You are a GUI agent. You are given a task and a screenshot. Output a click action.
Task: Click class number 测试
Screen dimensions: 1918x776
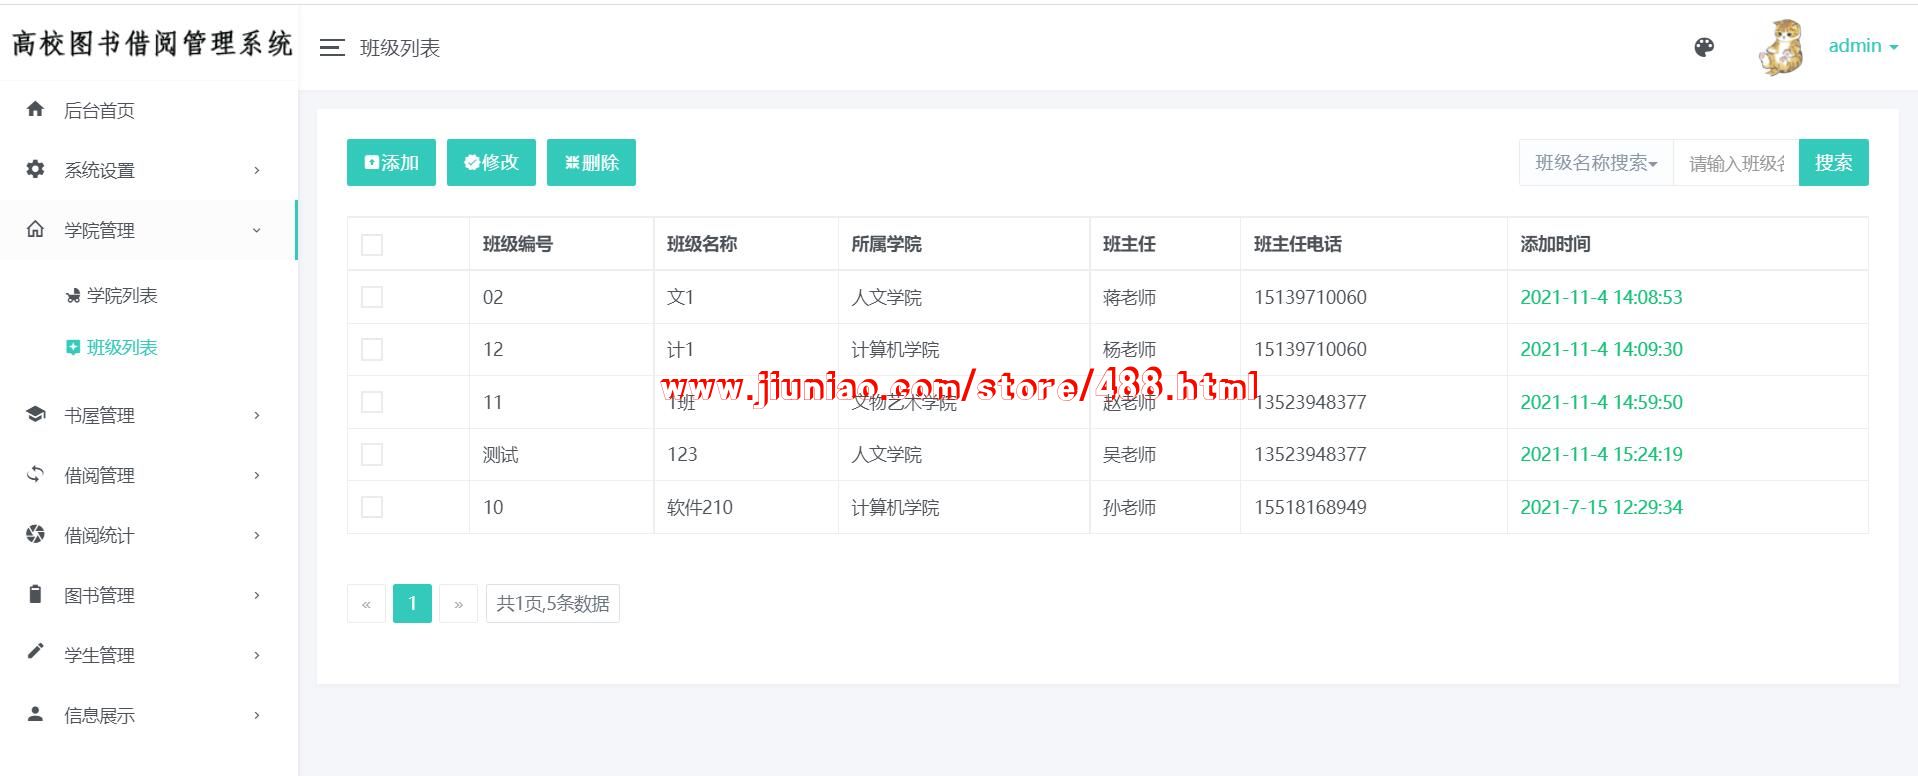click(500, 455)
